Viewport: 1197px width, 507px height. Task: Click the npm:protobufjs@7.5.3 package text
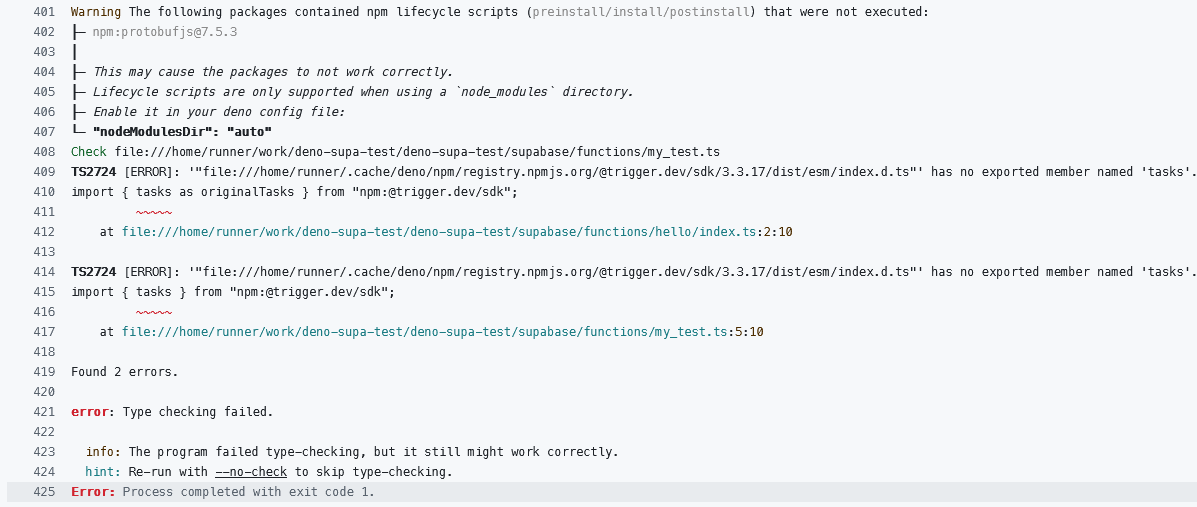(165, 32)
